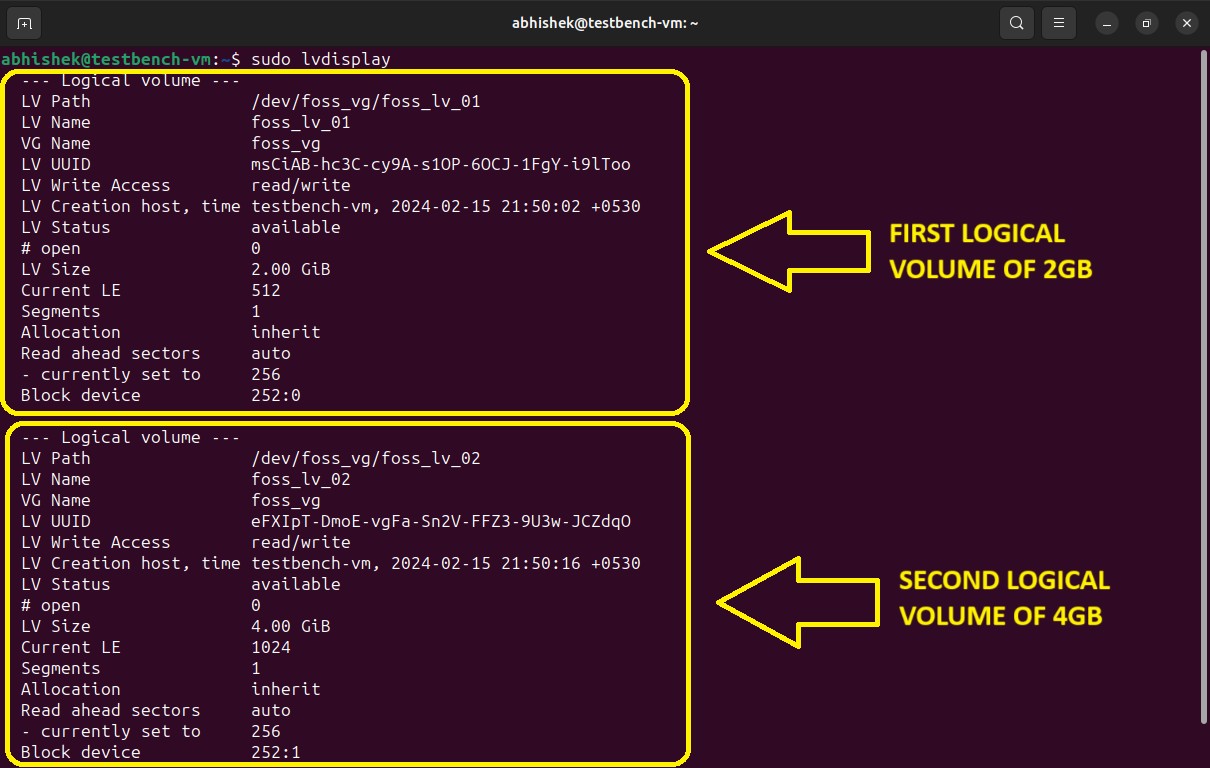Click the title 'abhishek@testbench-vm: ~' in the titlebar
The height and width of the screenshot is (768, 1210).
[x=605, y=22]
